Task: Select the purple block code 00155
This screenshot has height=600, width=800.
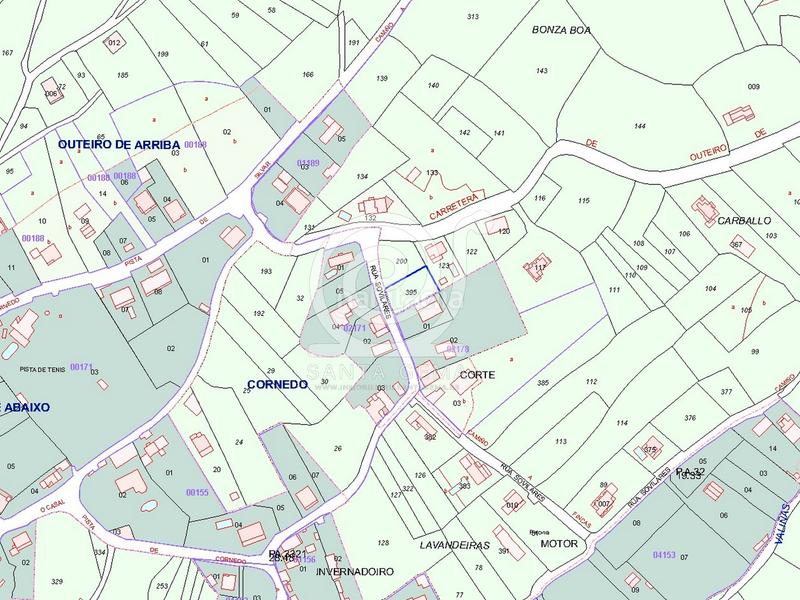Action: tap(197, 493)
